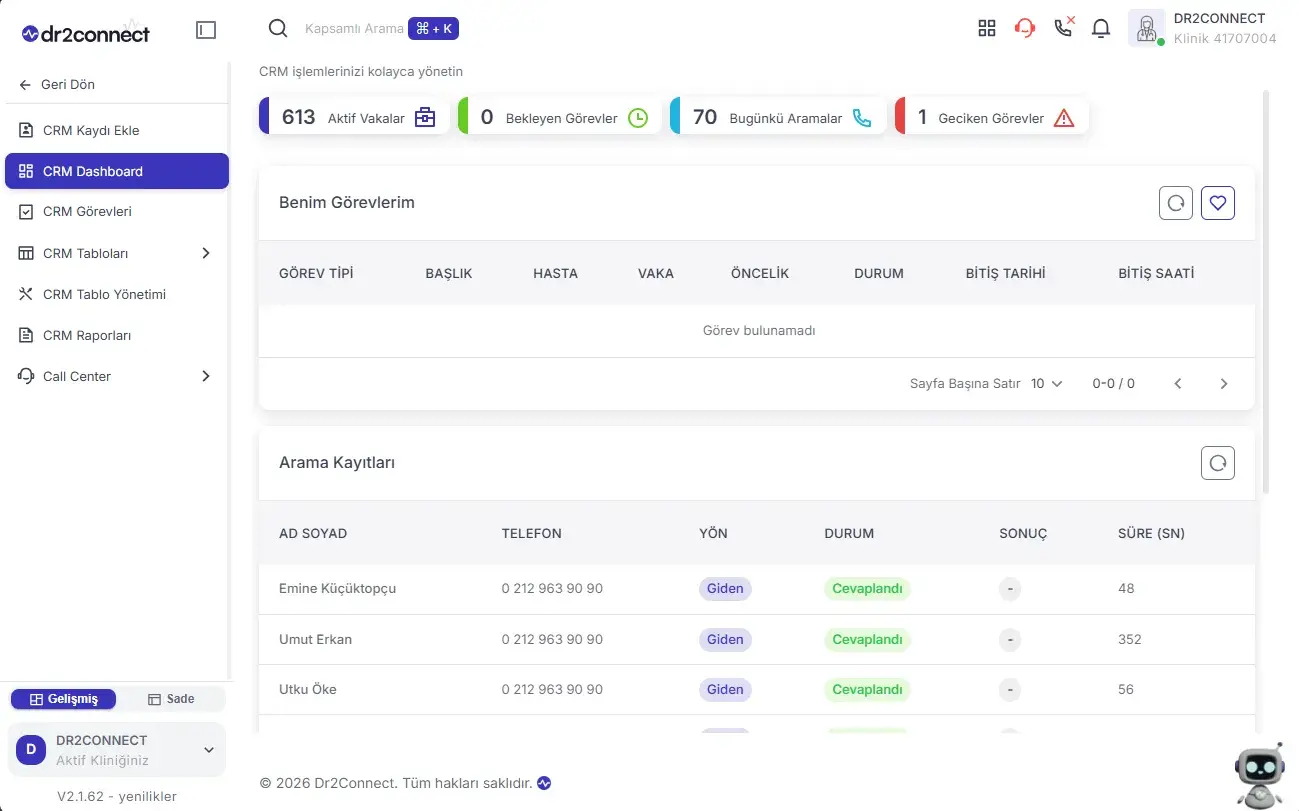The height and width of the screenshot is (811, 1299).
Task: Open the apps grid icon
Action: pos(987,28)
